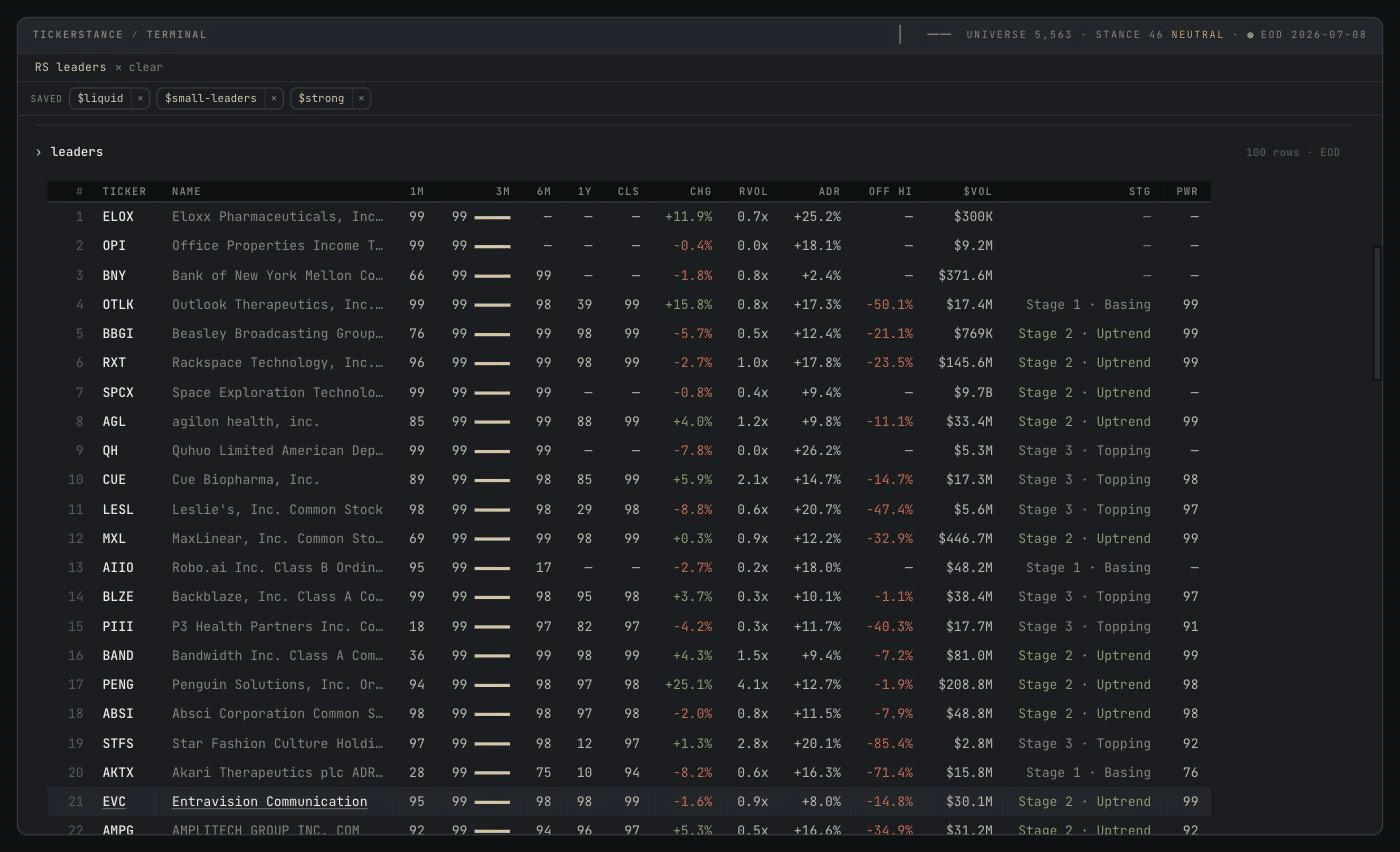The width and height of the screenshot is (1400, 852).
Task: Select the STFS ticker
Action: tap(118, 743)
